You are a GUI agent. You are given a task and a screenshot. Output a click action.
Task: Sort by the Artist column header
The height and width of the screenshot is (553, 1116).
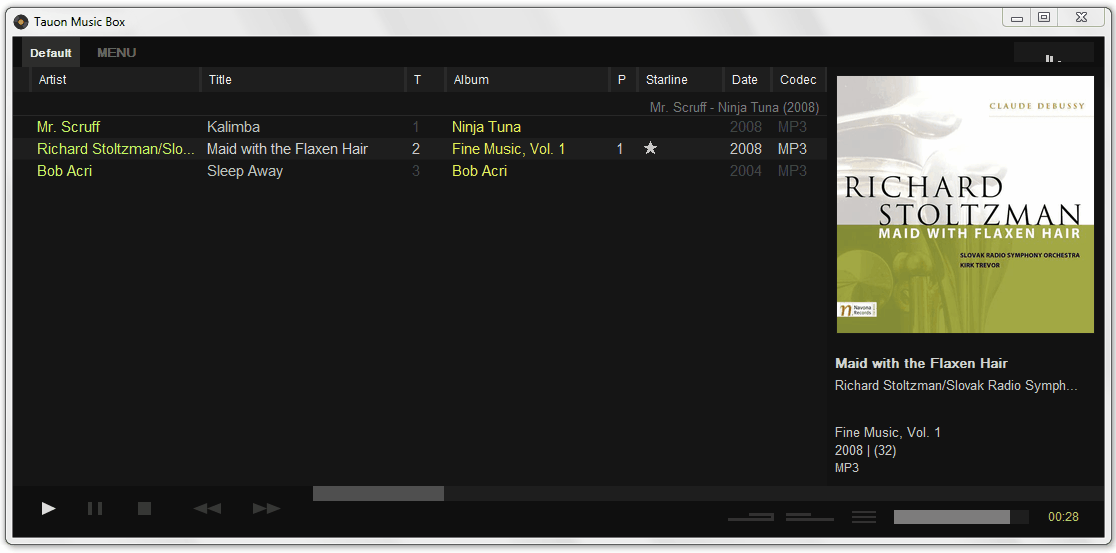[116, 80]
